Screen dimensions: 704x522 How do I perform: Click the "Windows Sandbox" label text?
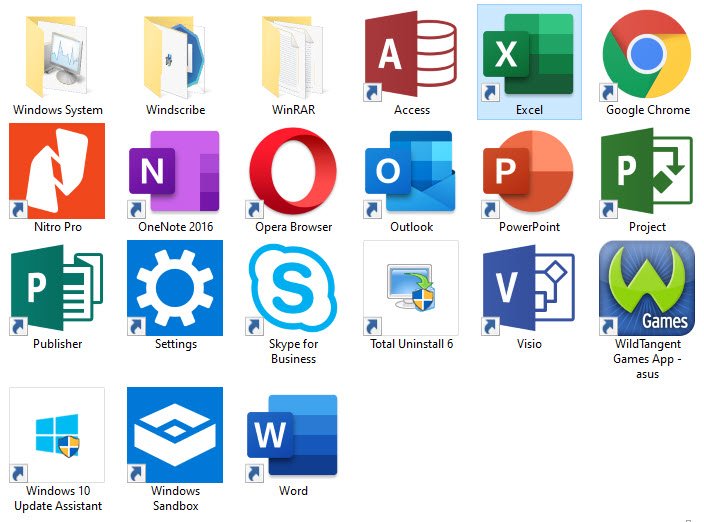point(176,498)
